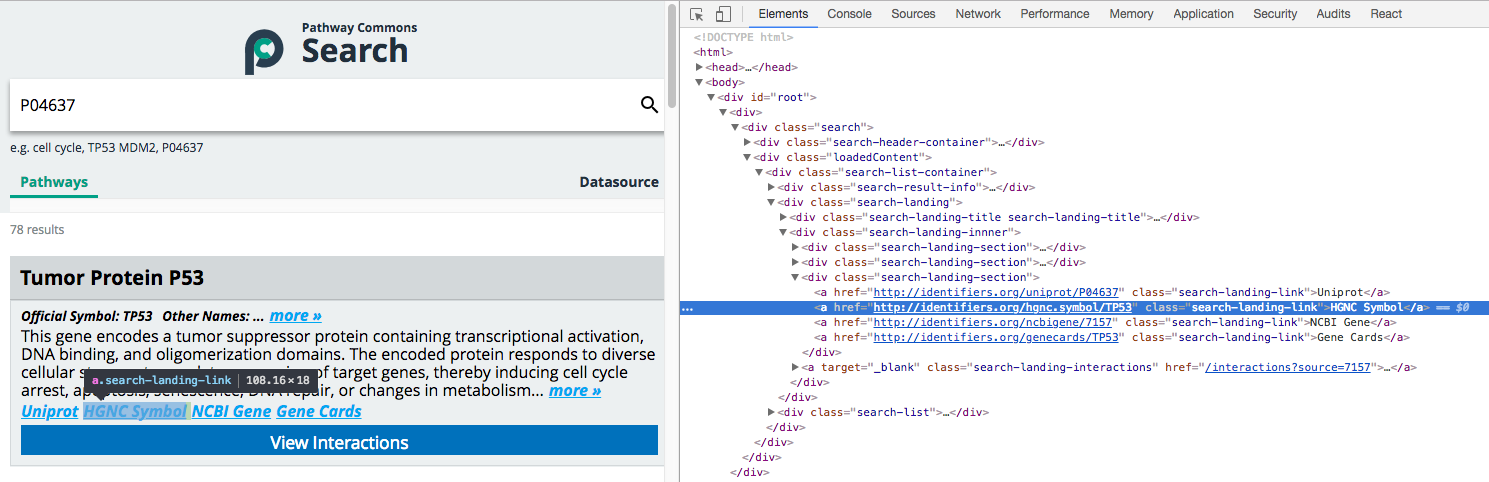The height and width of the screenshot is (482, 1489).
Task: Collapse the search-list-container node
Action: point(759,172)
